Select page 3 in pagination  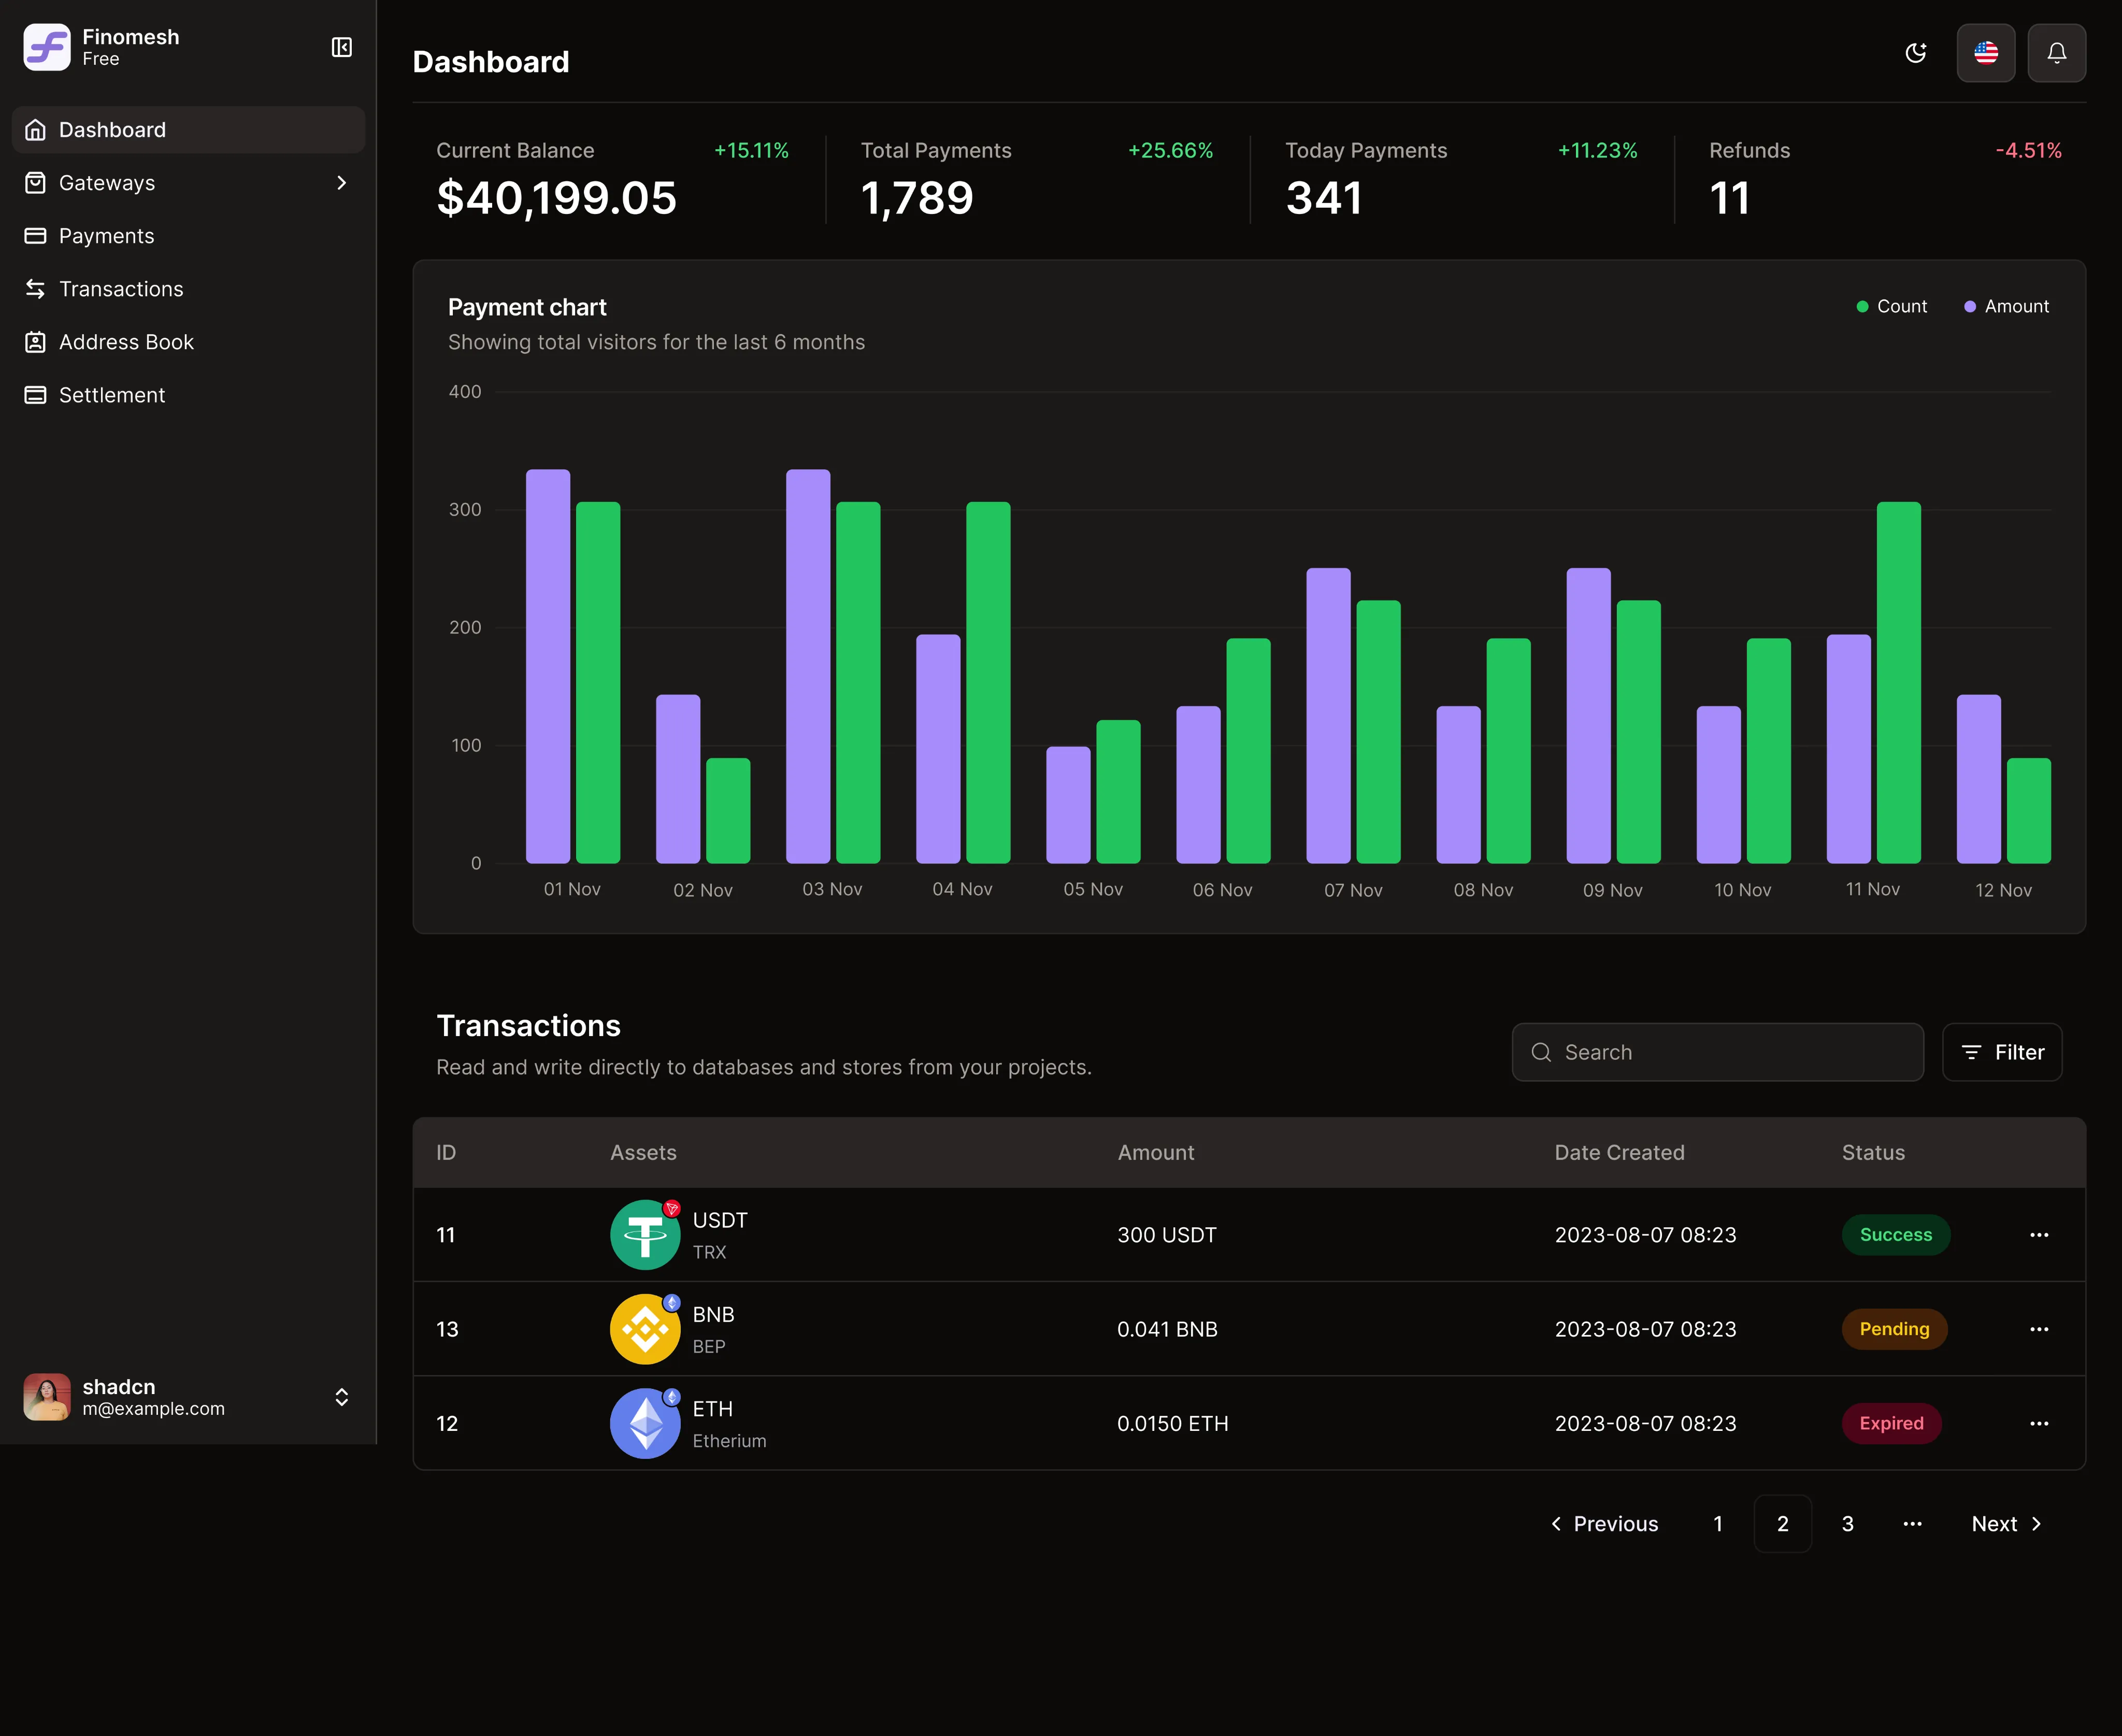click(x=1847, y=1524)
